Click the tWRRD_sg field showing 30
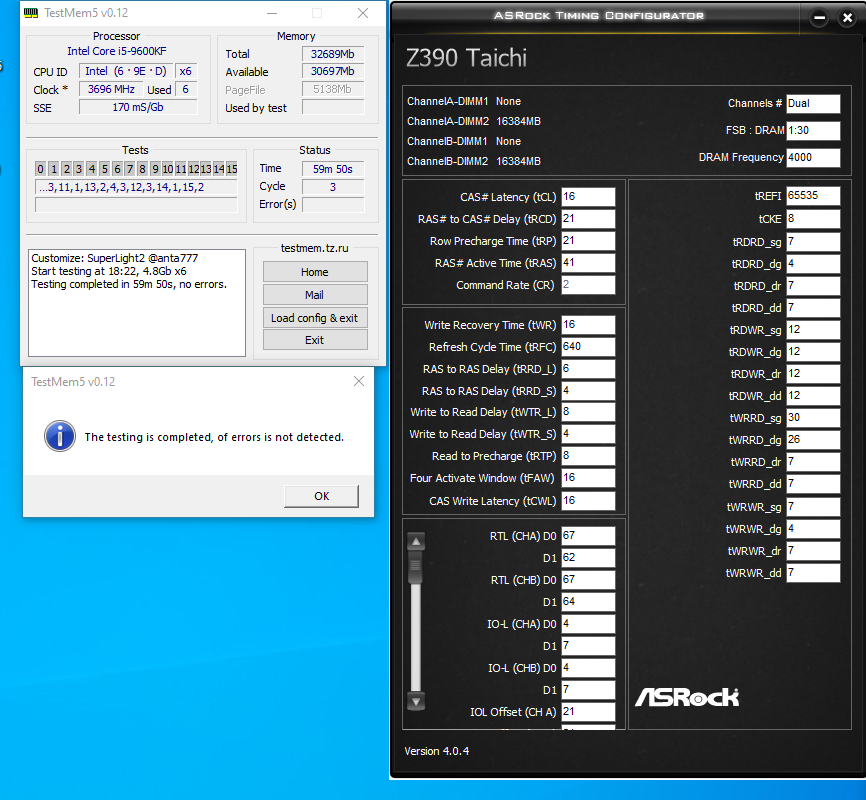 tap(814, 418)
